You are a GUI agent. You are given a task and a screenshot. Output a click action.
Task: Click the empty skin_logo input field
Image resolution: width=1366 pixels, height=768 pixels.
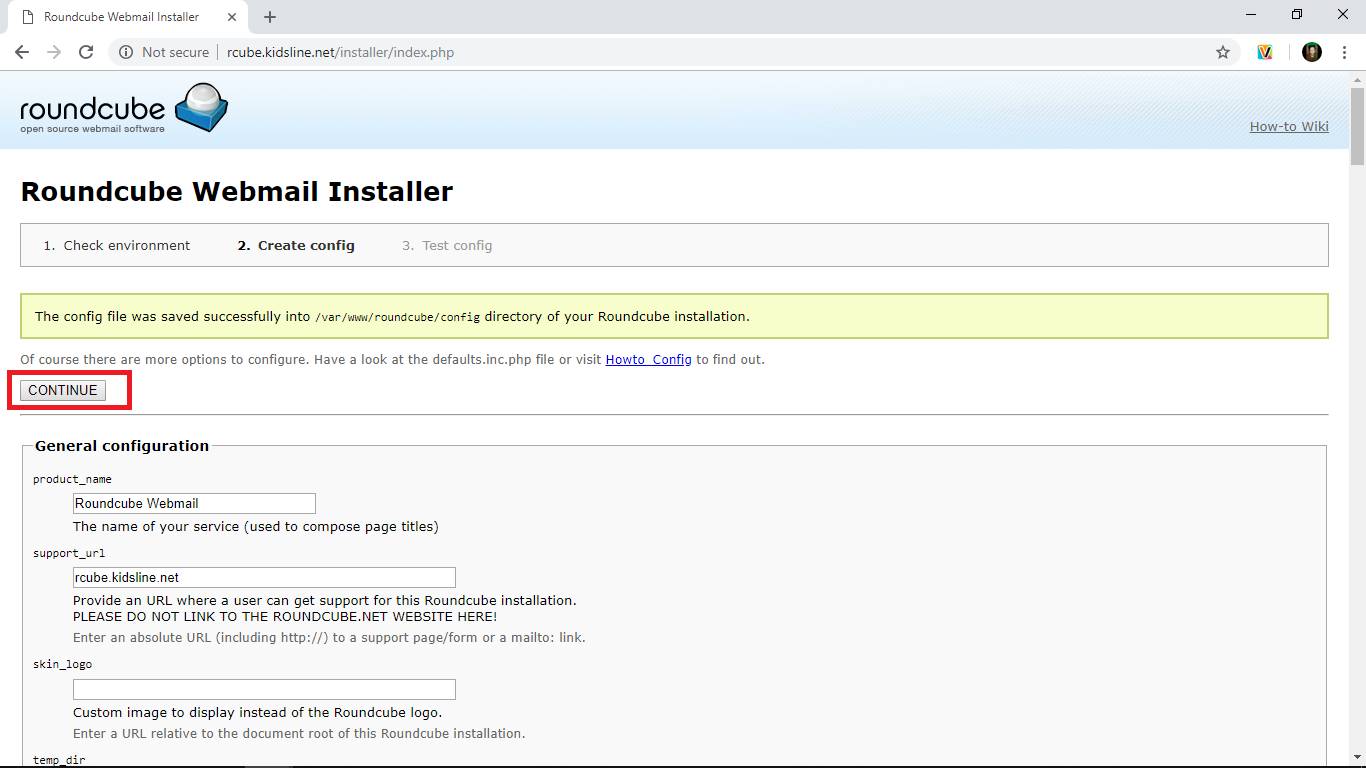tap(264, 689)
